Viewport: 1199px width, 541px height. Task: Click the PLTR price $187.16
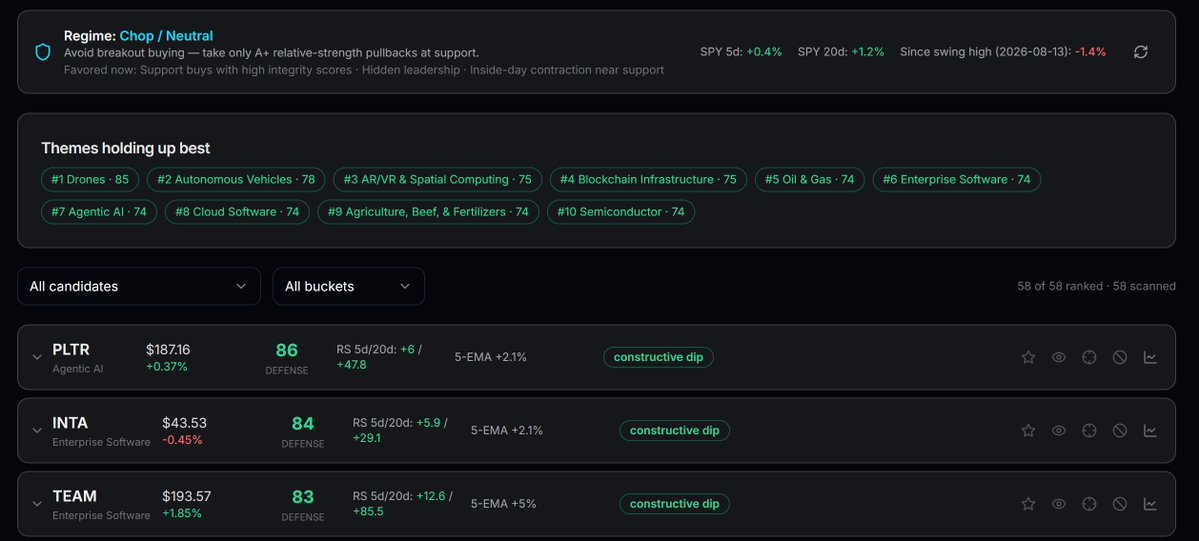point(168,350)
